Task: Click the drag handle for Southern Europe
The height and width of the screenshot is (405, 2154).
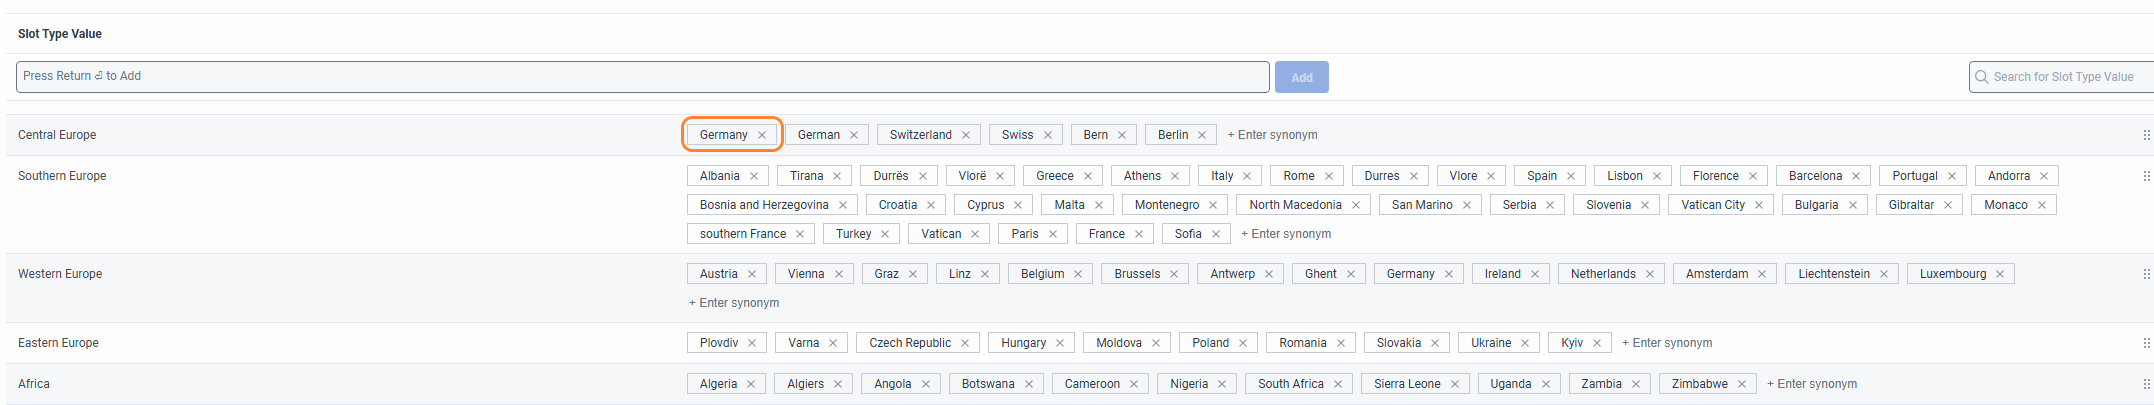Action: [2146, 176]
